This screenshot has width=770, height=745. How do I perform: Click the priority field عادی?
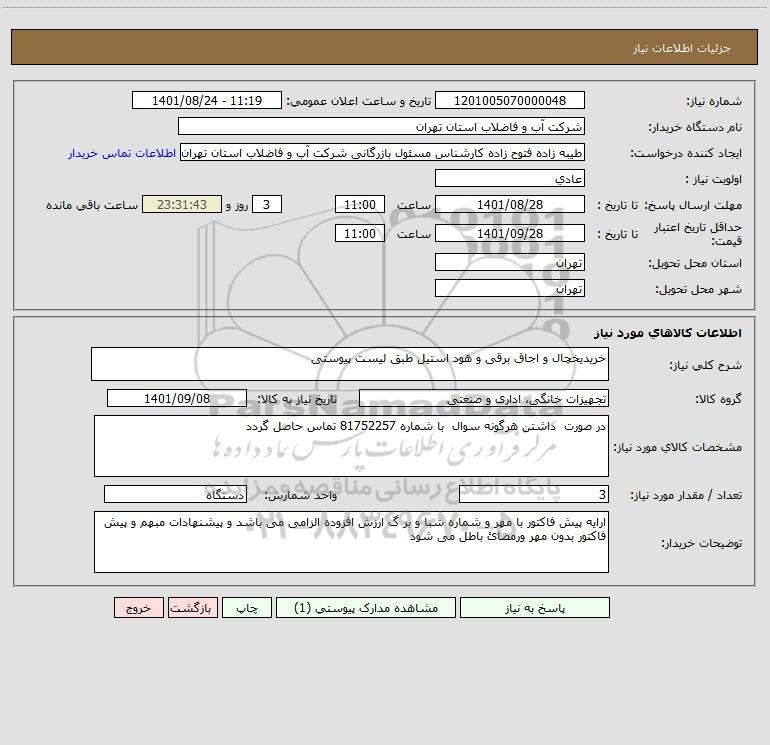510,178
